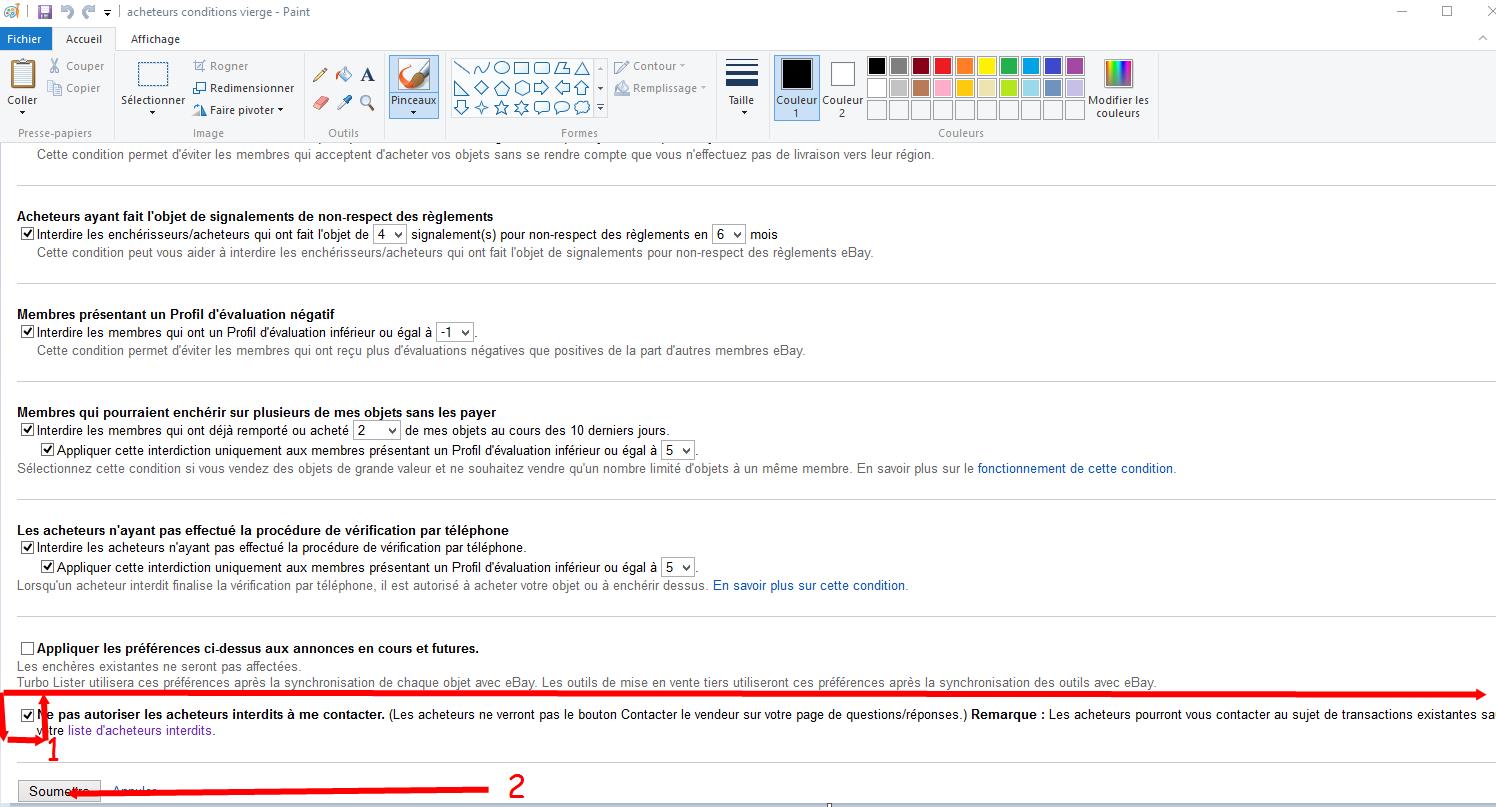
Task: Expand the Pinceaux brushes dropdown arrow
Action: tap(413, 111)
